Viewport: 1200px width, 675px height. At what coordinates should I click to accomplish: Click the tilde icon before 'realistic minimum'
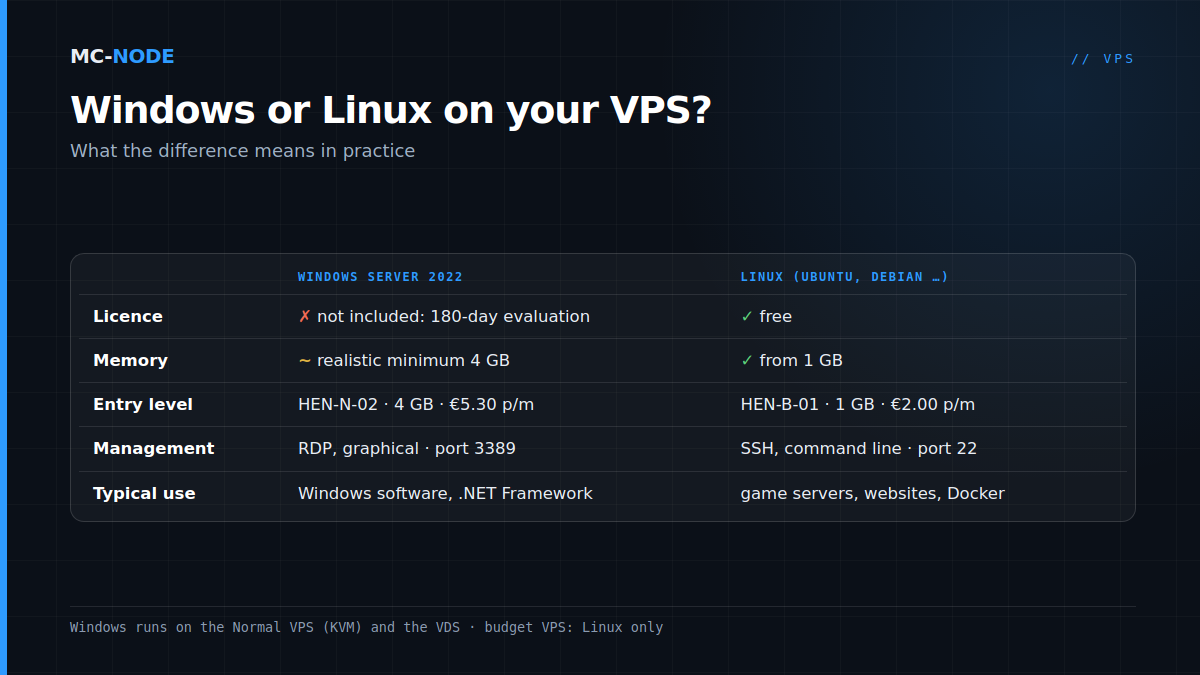coord(305,360)
